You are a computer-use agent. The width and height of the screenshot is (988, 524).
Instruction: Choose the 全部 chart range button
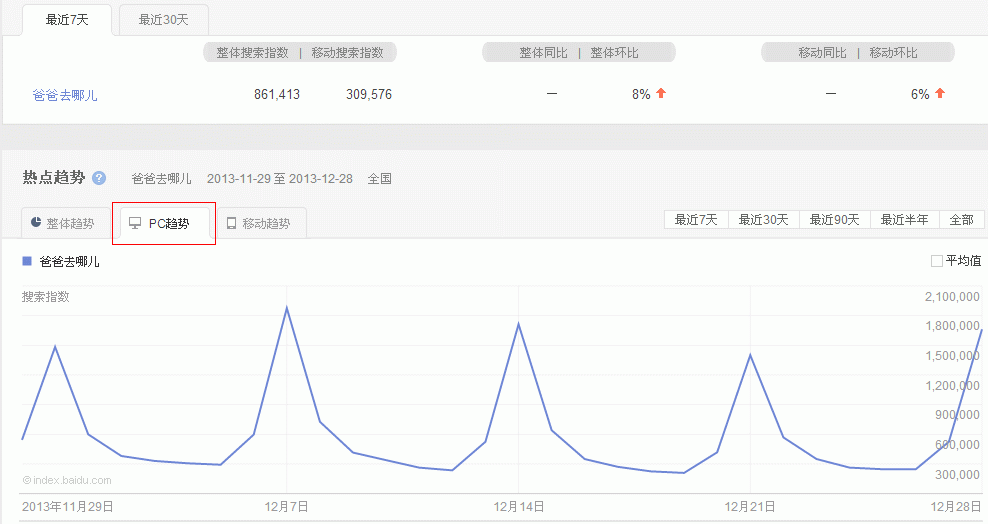(962, 220)
